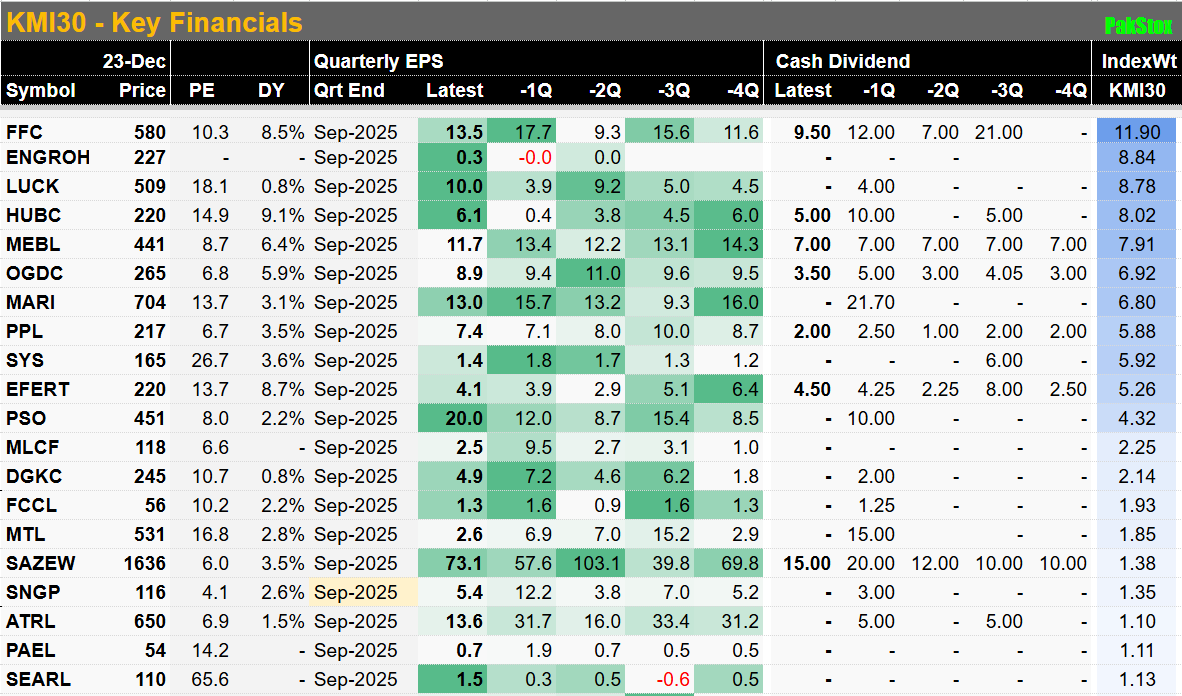Select the SEARL symbol cell
Screen dimensions: 1182x696
38,679
